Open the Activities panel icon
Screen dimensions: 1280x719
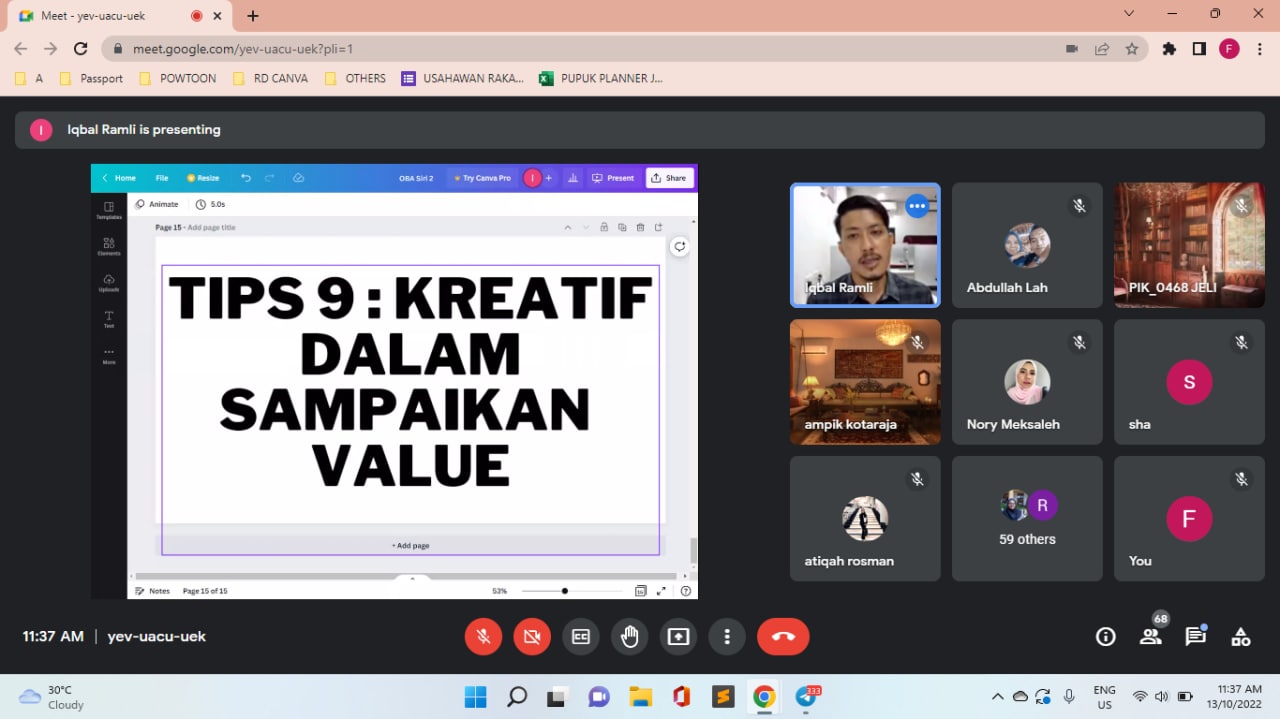coord(1240,637)
